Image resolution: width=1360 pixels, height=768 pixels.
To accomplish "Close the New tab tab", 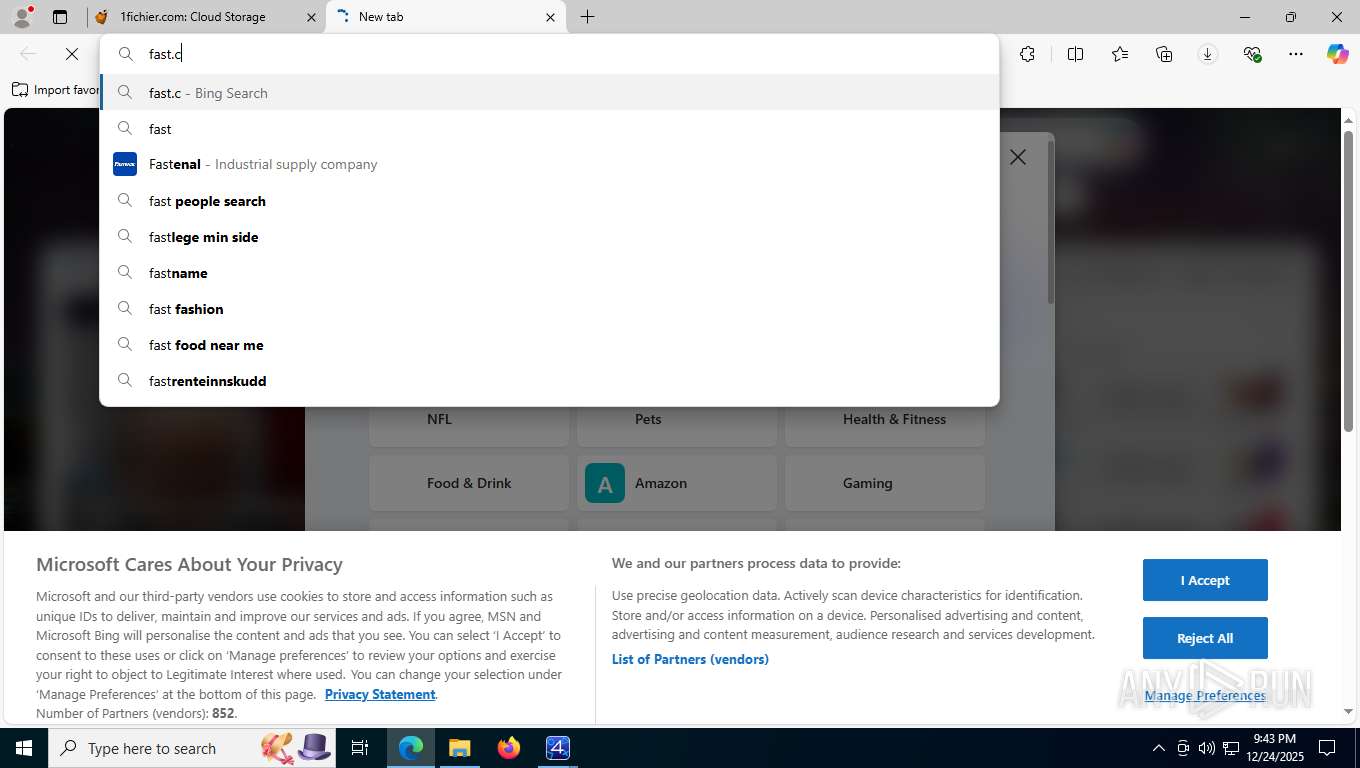I will pos(550,17).
